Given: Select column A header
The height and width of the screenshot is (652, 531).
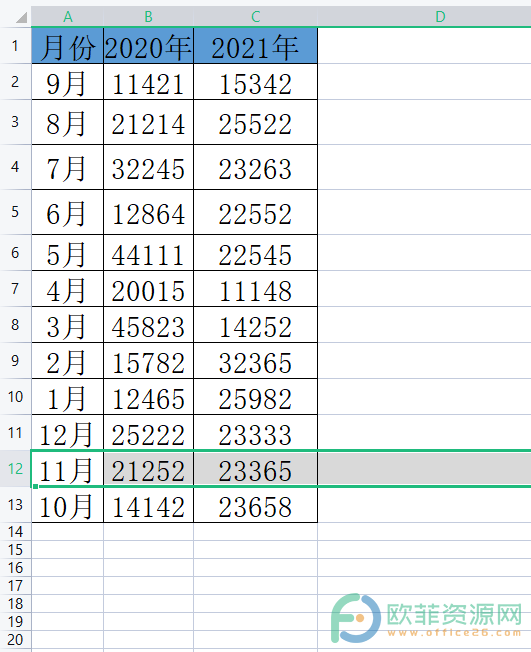Looking at the screenshot, I should 67,17.
